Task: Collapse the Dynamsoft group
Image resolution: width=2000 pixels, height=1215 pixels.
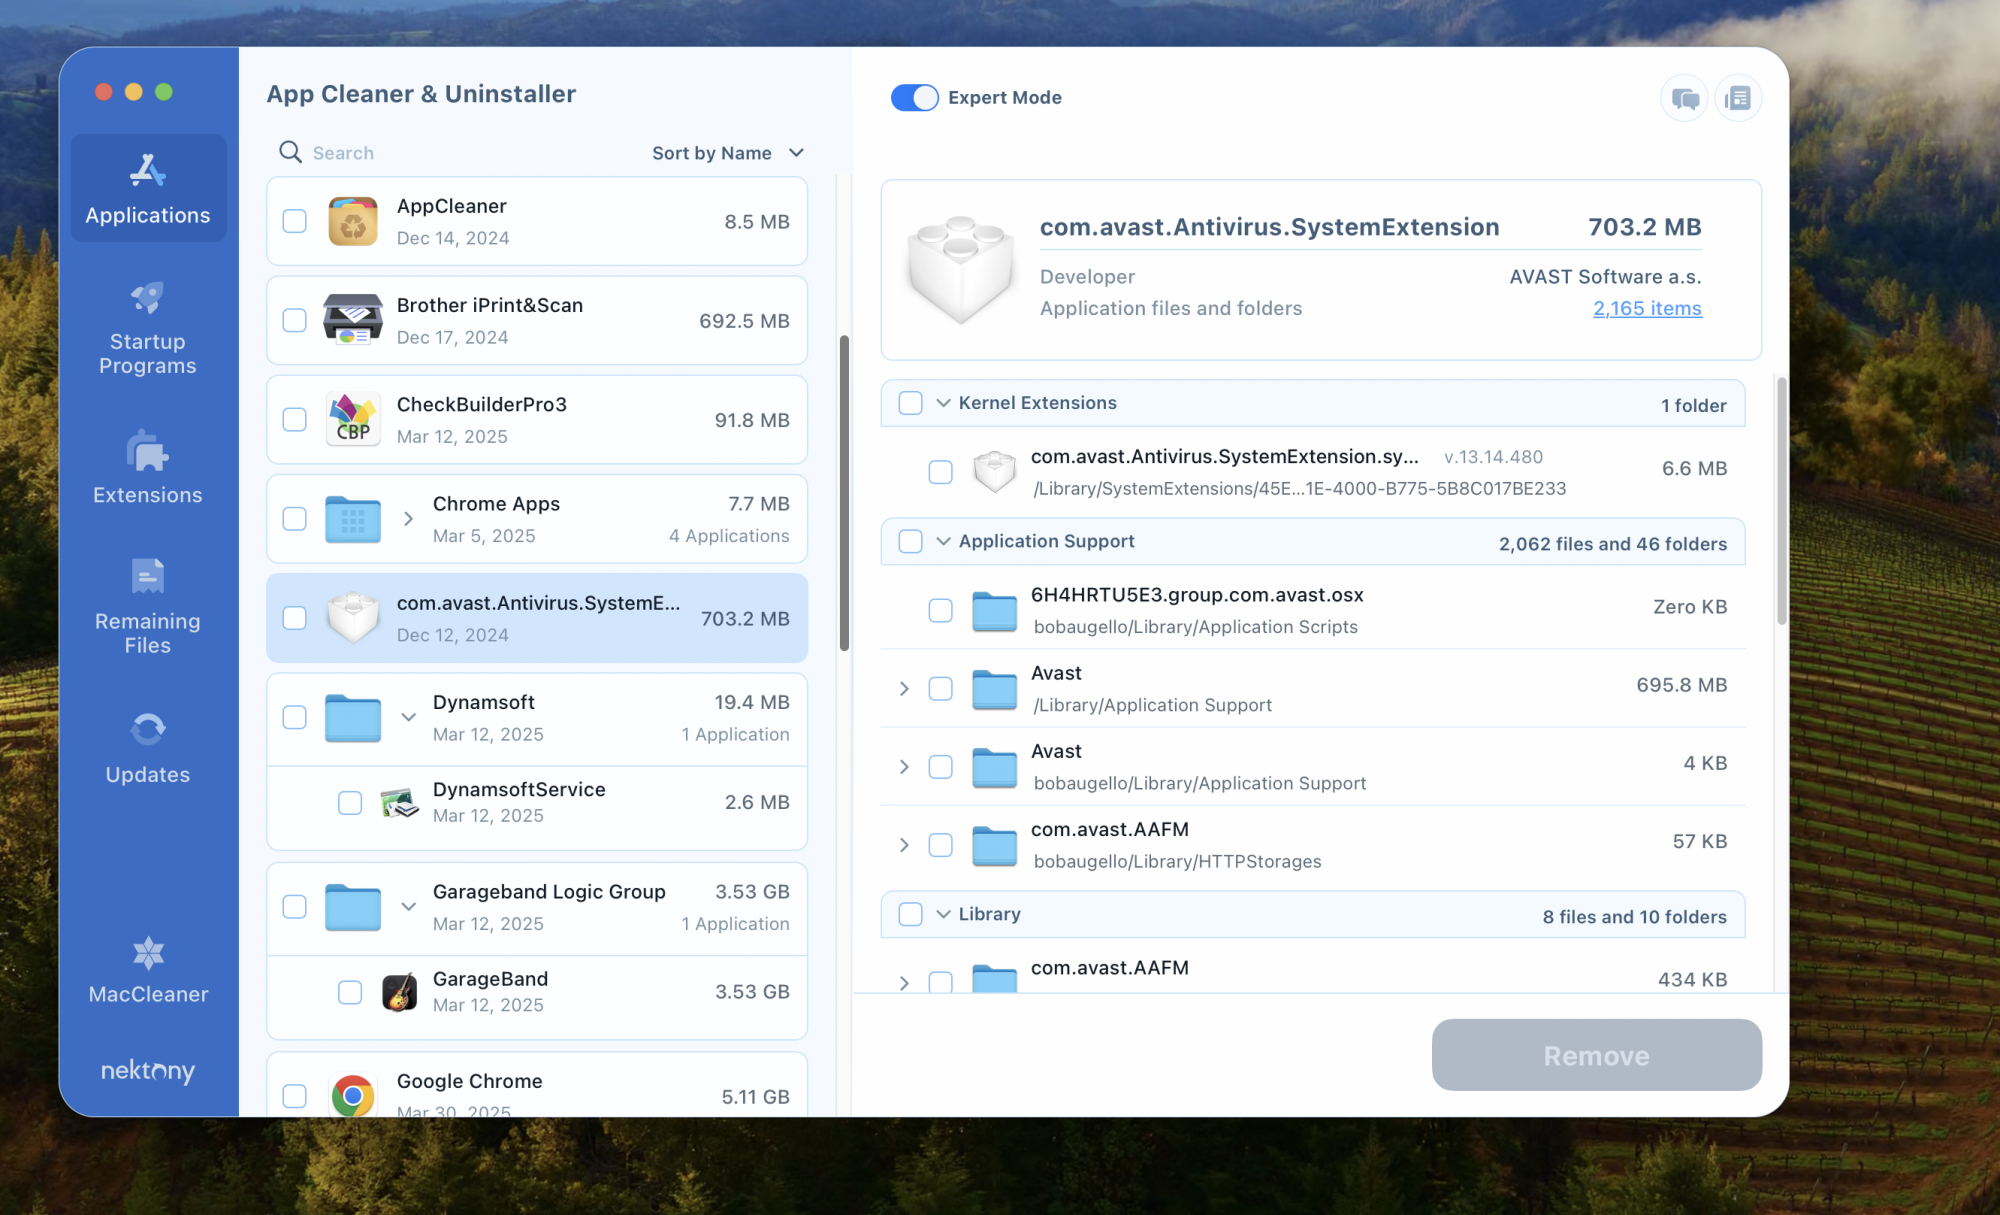Action: point(408,717)
